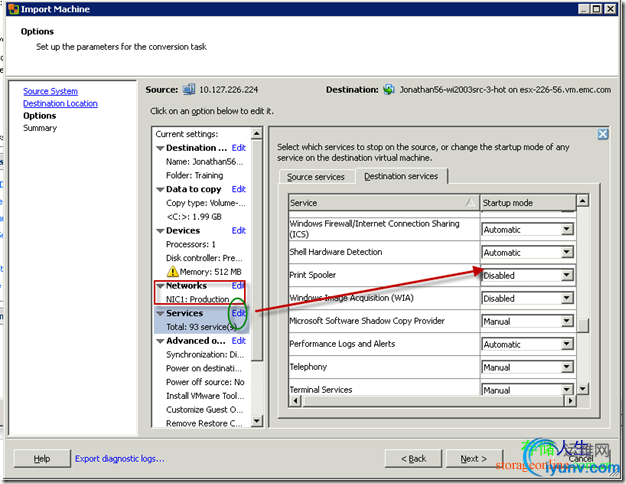Select Processors: 1 setting

tap(191, 244)
